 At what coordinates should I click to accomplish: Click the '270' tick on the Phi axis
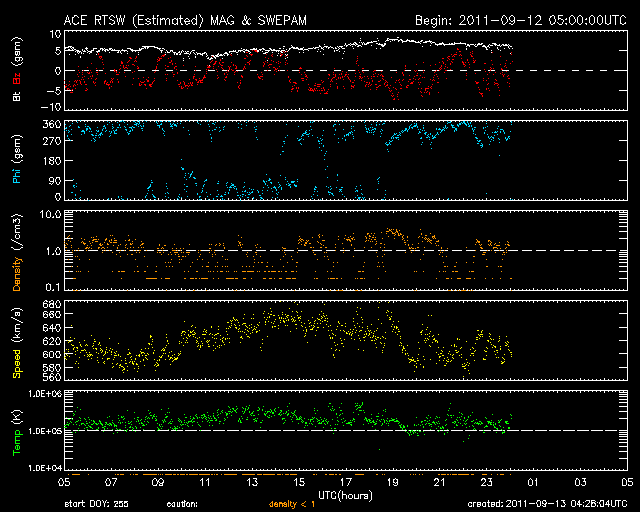point(52,141)
